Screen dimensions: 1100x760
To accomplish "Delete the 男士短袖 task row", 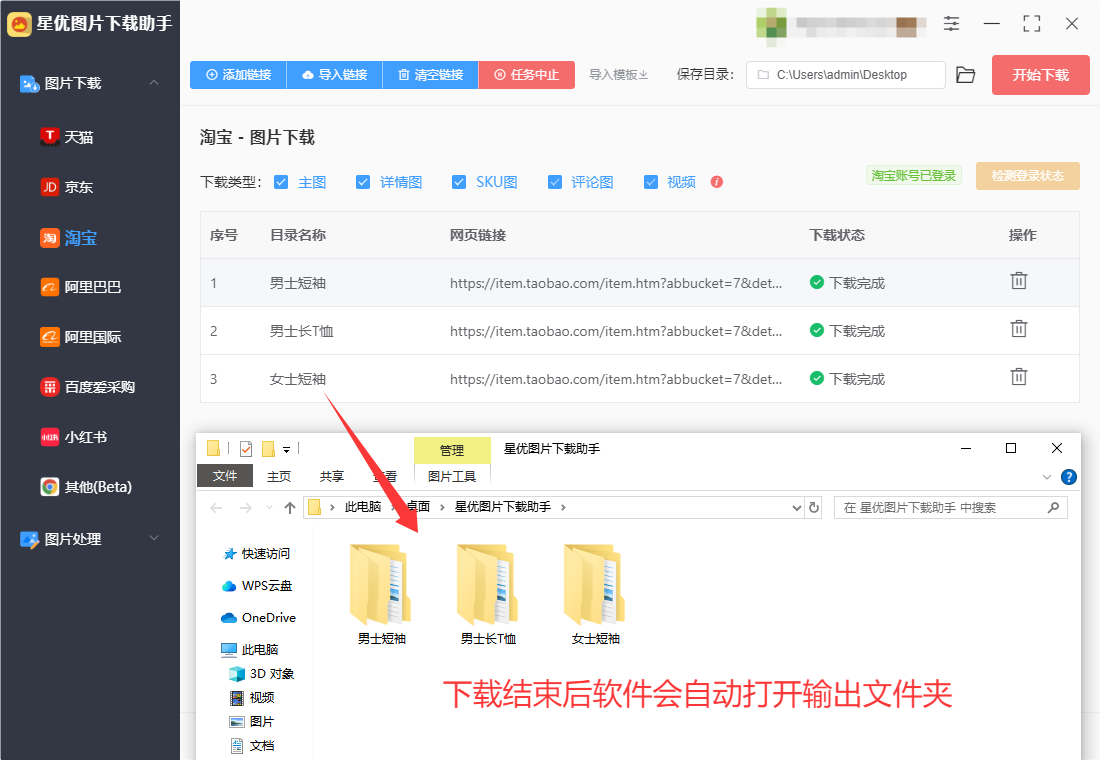I will click(1019, 281).
